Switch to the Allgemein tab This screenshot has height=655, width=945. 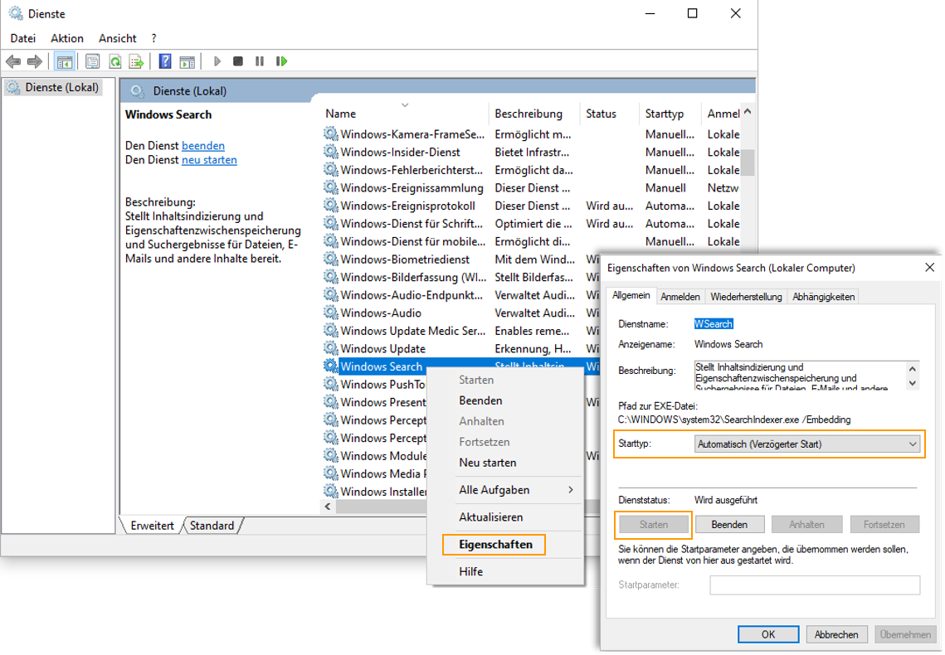631,295
